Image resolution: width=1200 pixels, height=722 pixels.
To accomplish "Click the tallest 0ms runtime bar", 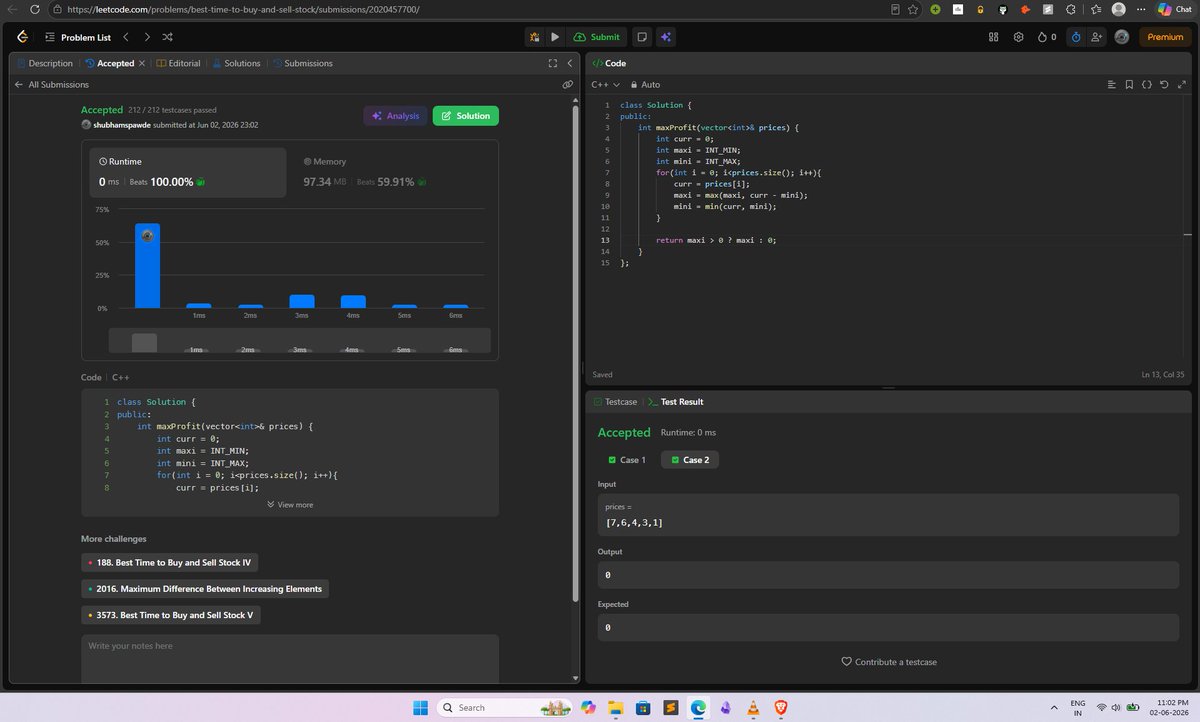I will click(147, 266).
